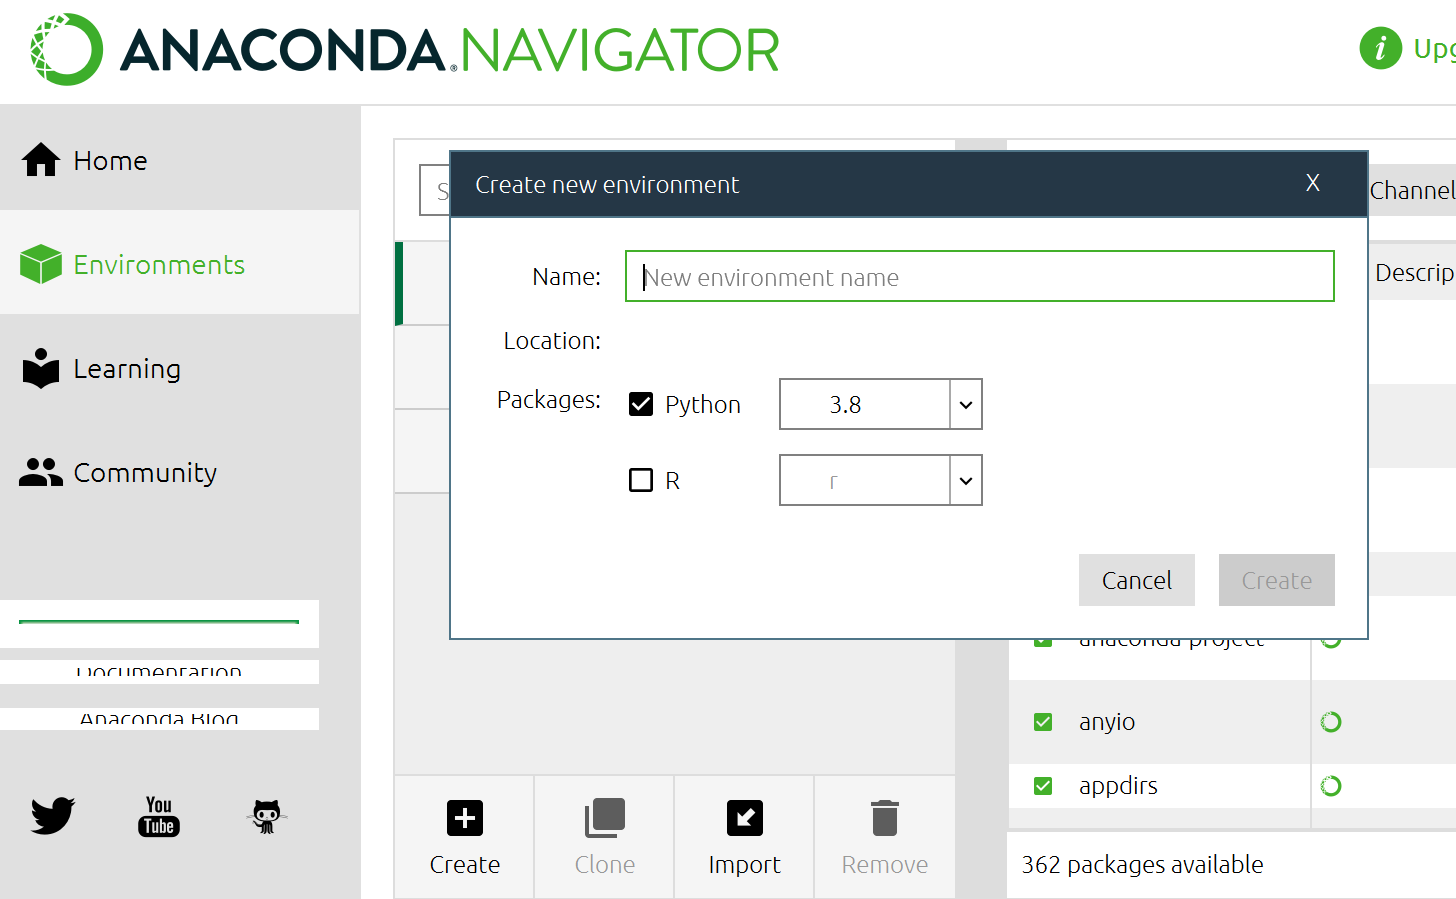The height and width of the screenshot is (899, 1456).
Task: Open the YouTube channel icon
Action: pos(159,816)
